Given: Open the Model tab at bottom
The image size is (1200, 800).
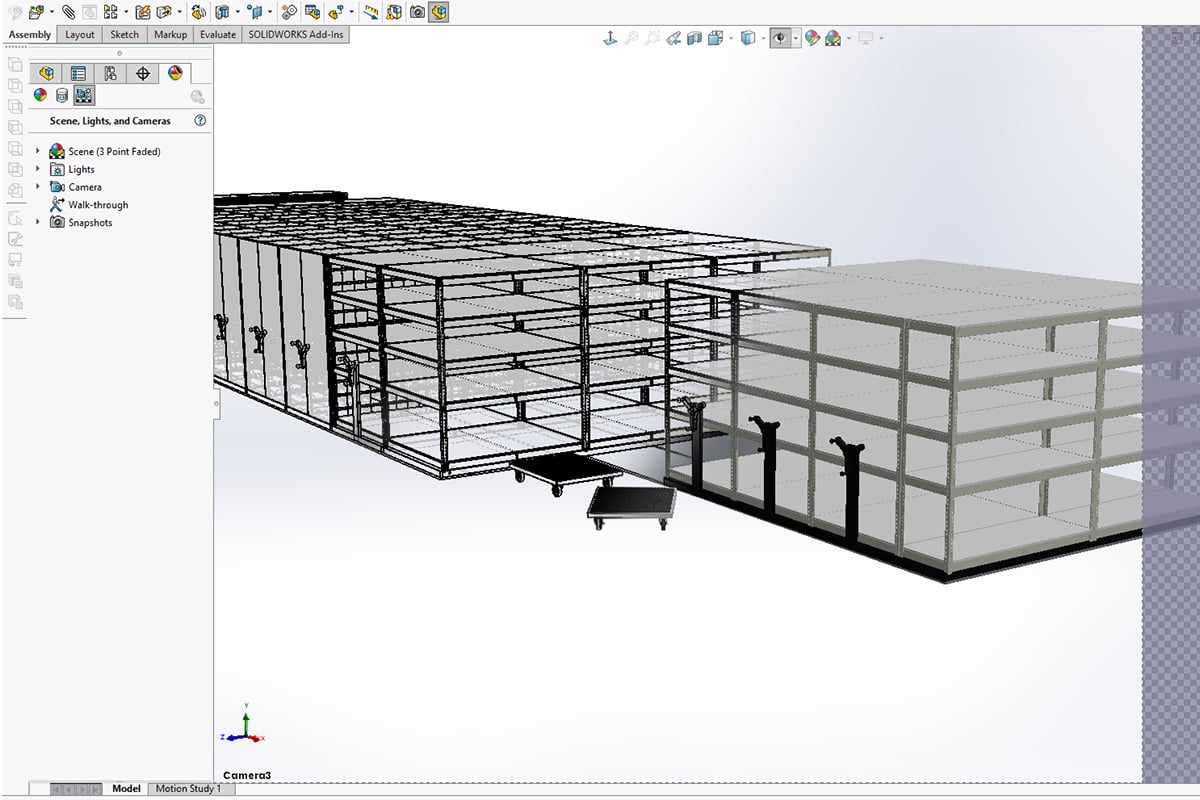Looking at the screenshot, I should (x=126, y=788).
